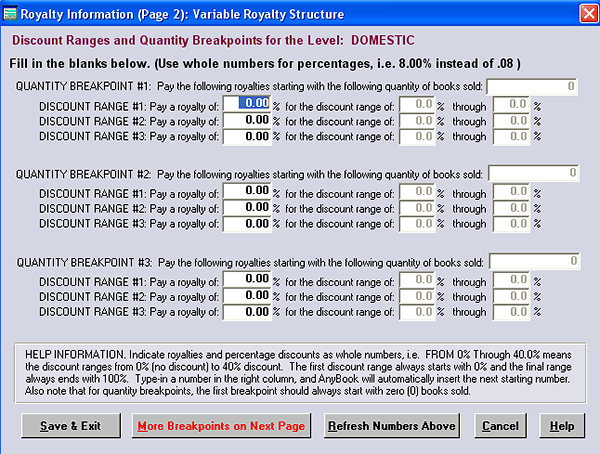Close the Royalty Information window
Viewport: 600px width, 454px height.
coord(586,13)
